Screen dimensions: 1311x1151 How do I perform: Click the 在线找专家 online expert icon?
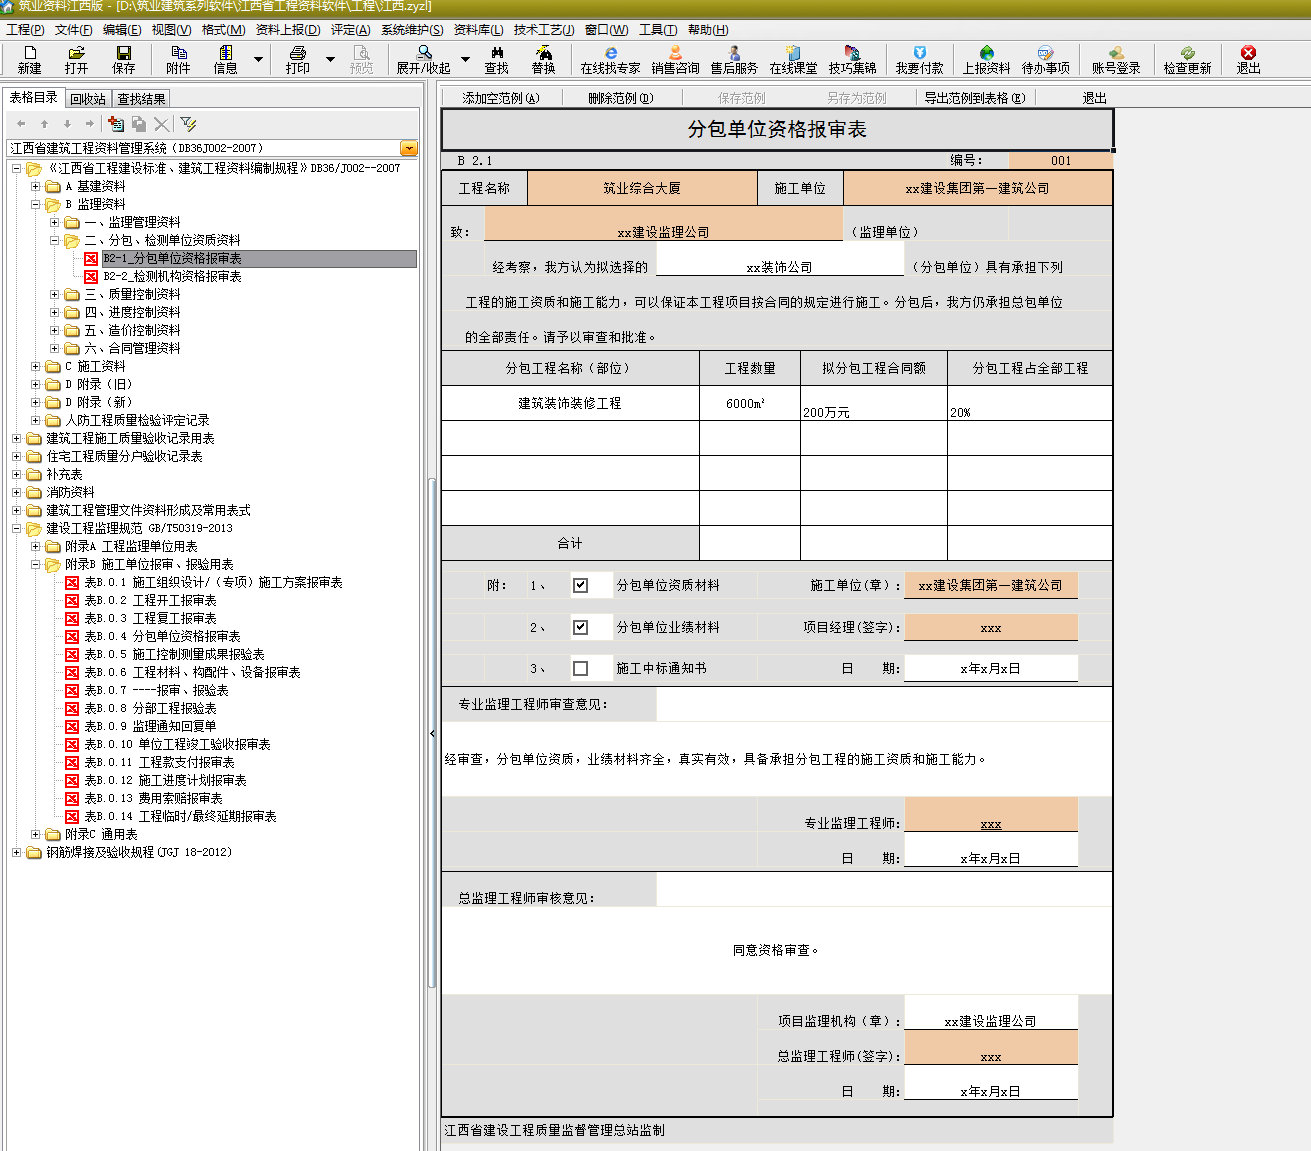point(610,59)
